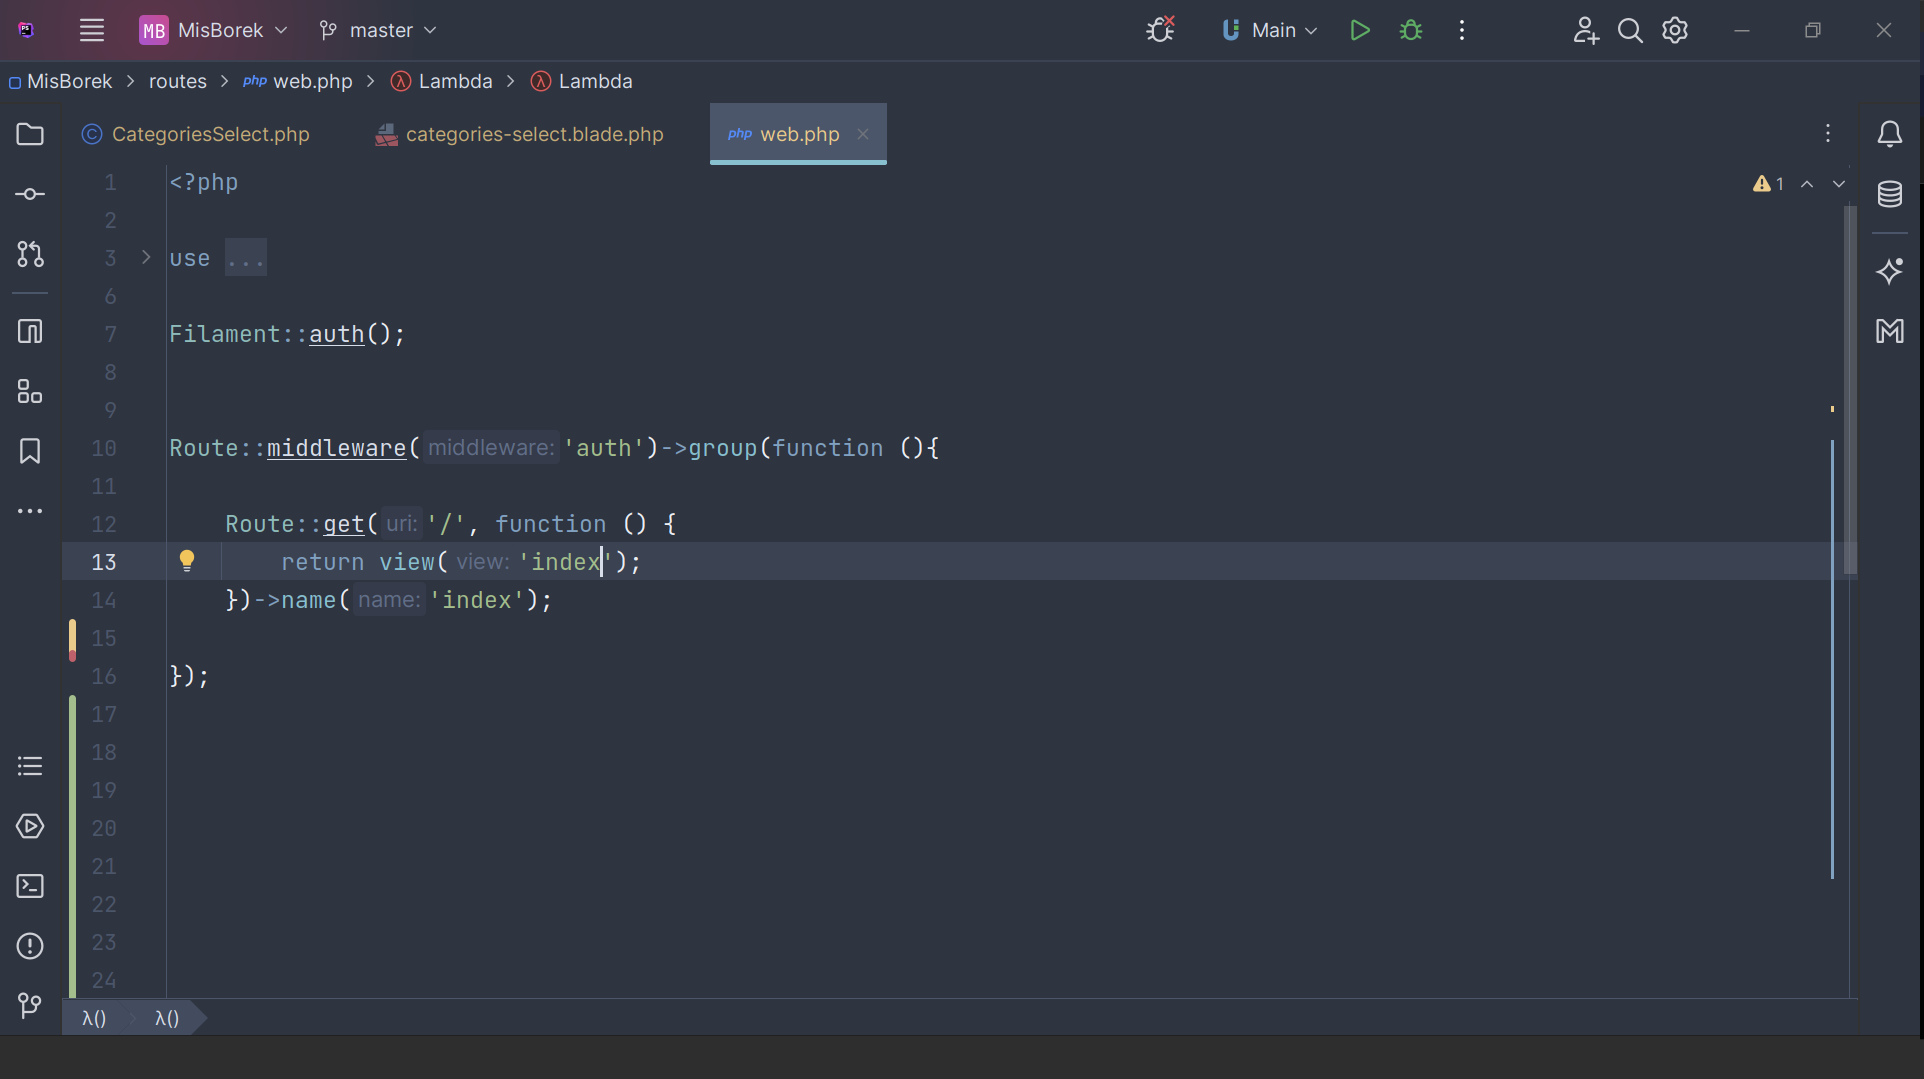Click the folded use ellipsis placeholder

(x=246, y=258)
